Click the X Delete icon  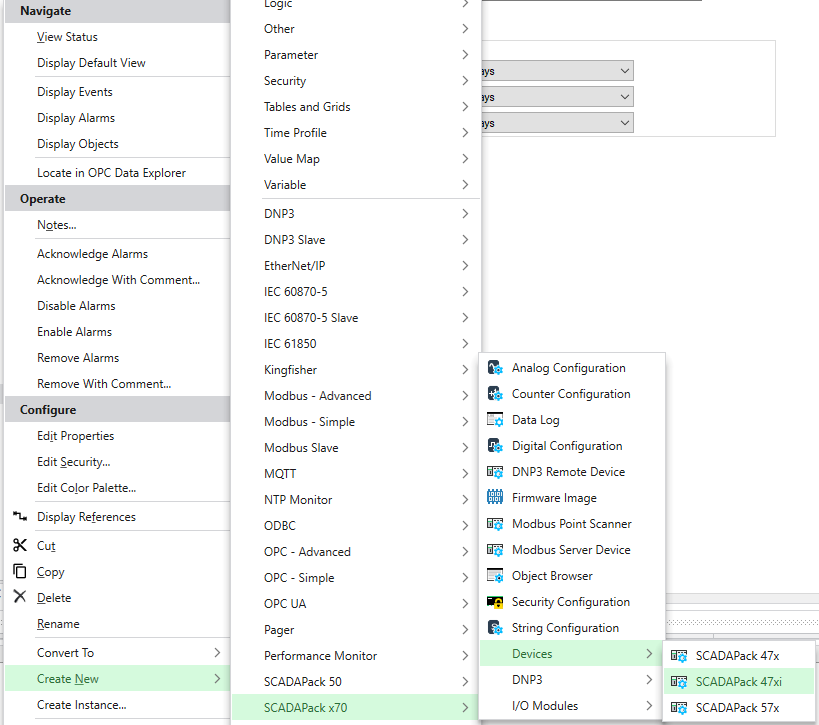pyautogui.click(x=20, y=597)
